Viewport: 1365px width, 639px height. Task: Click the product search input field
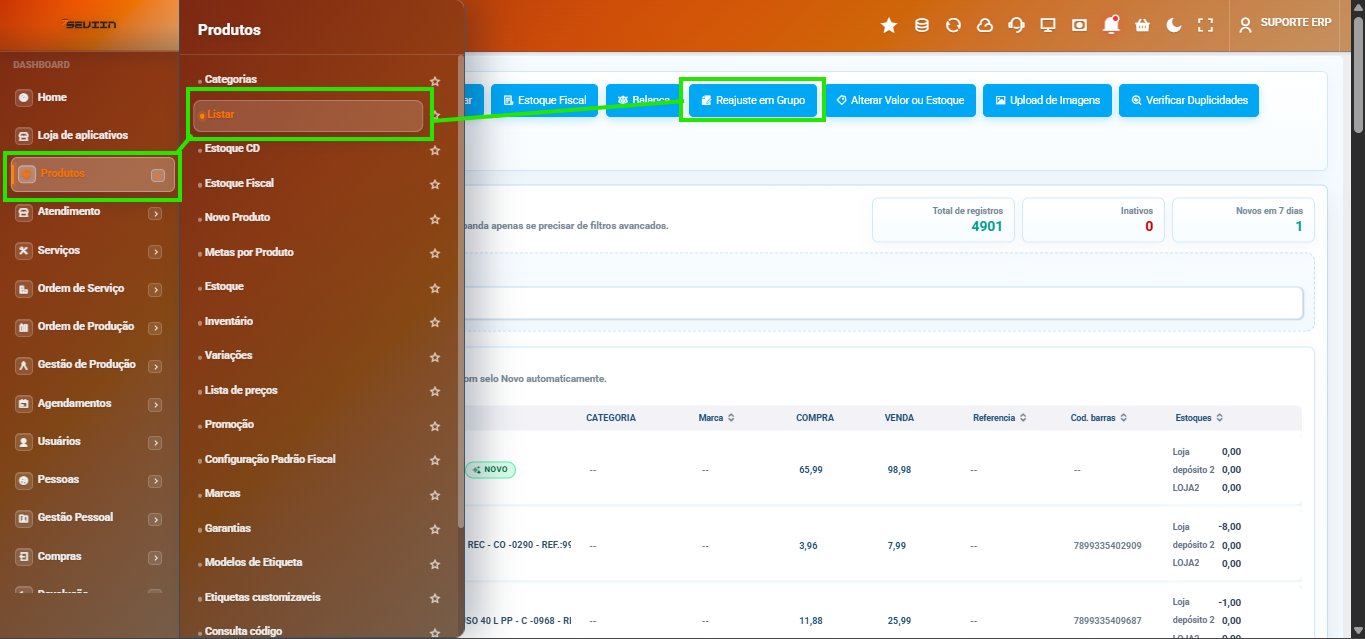[x=883, y=304]
